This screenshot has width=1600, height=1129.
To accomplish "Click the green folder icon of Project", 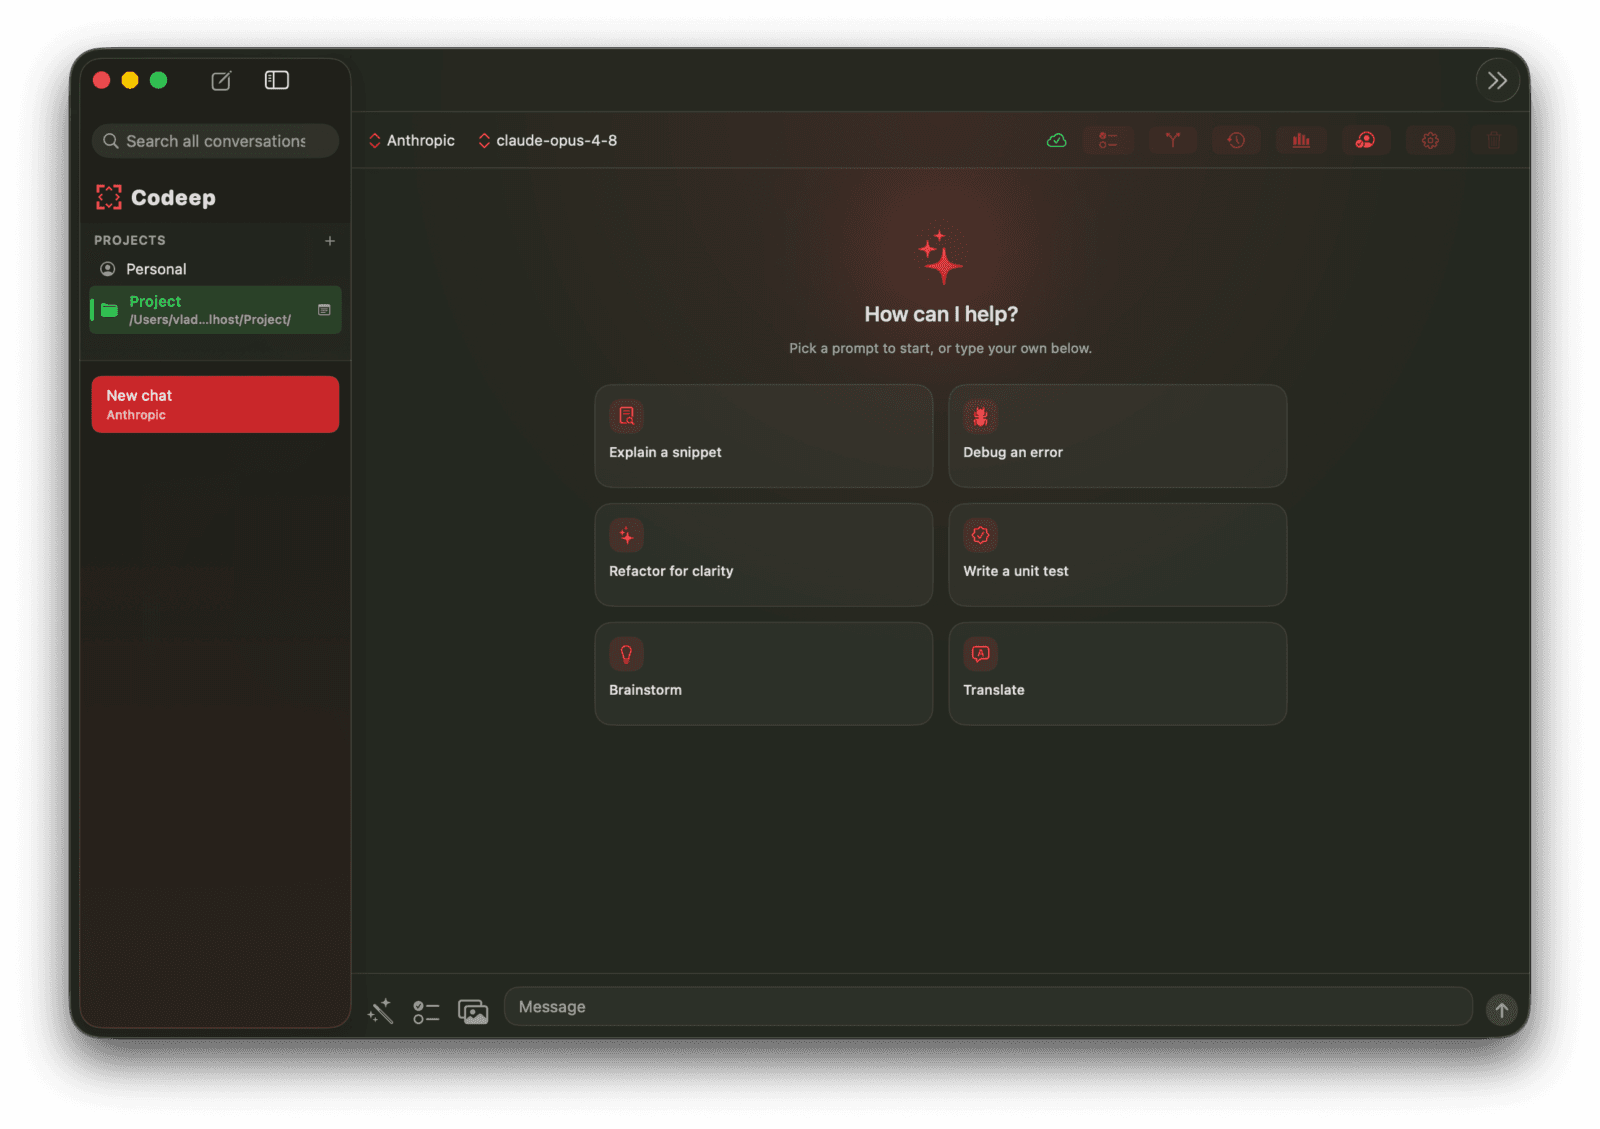I will coord(110,310).
